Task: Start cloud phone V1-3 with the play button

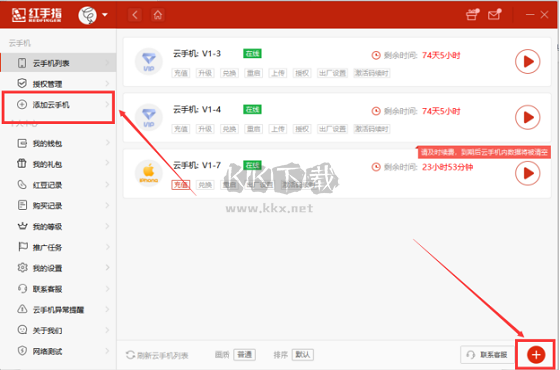Action: point(528,62)
